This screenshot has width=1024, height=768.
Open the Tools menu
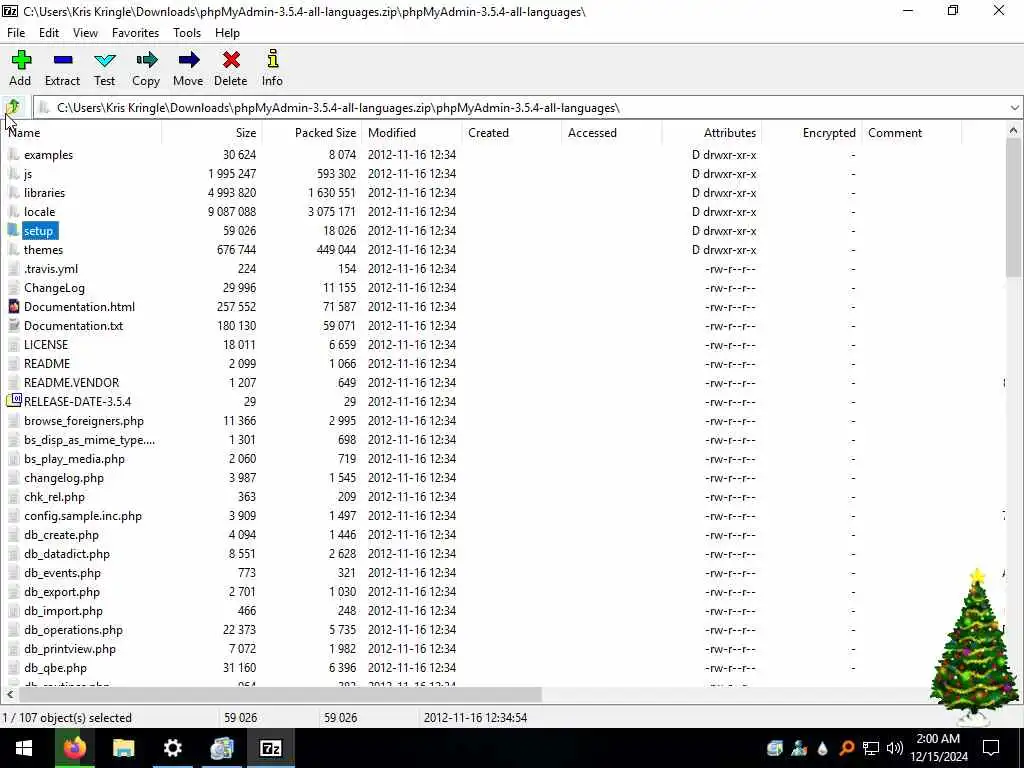[x=187, y=33]
